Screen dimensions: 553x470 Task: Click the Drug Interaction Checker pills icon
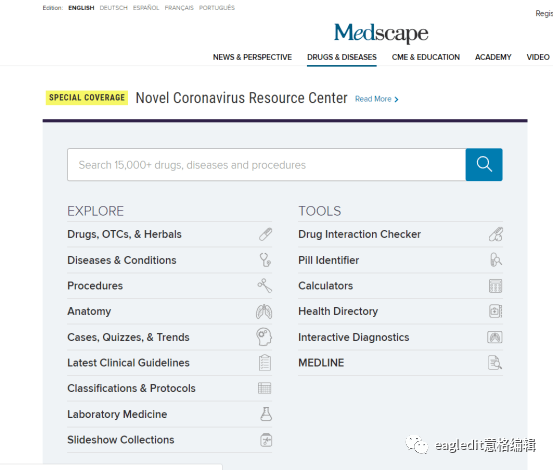pyautogui.click(x=496, y=234)
